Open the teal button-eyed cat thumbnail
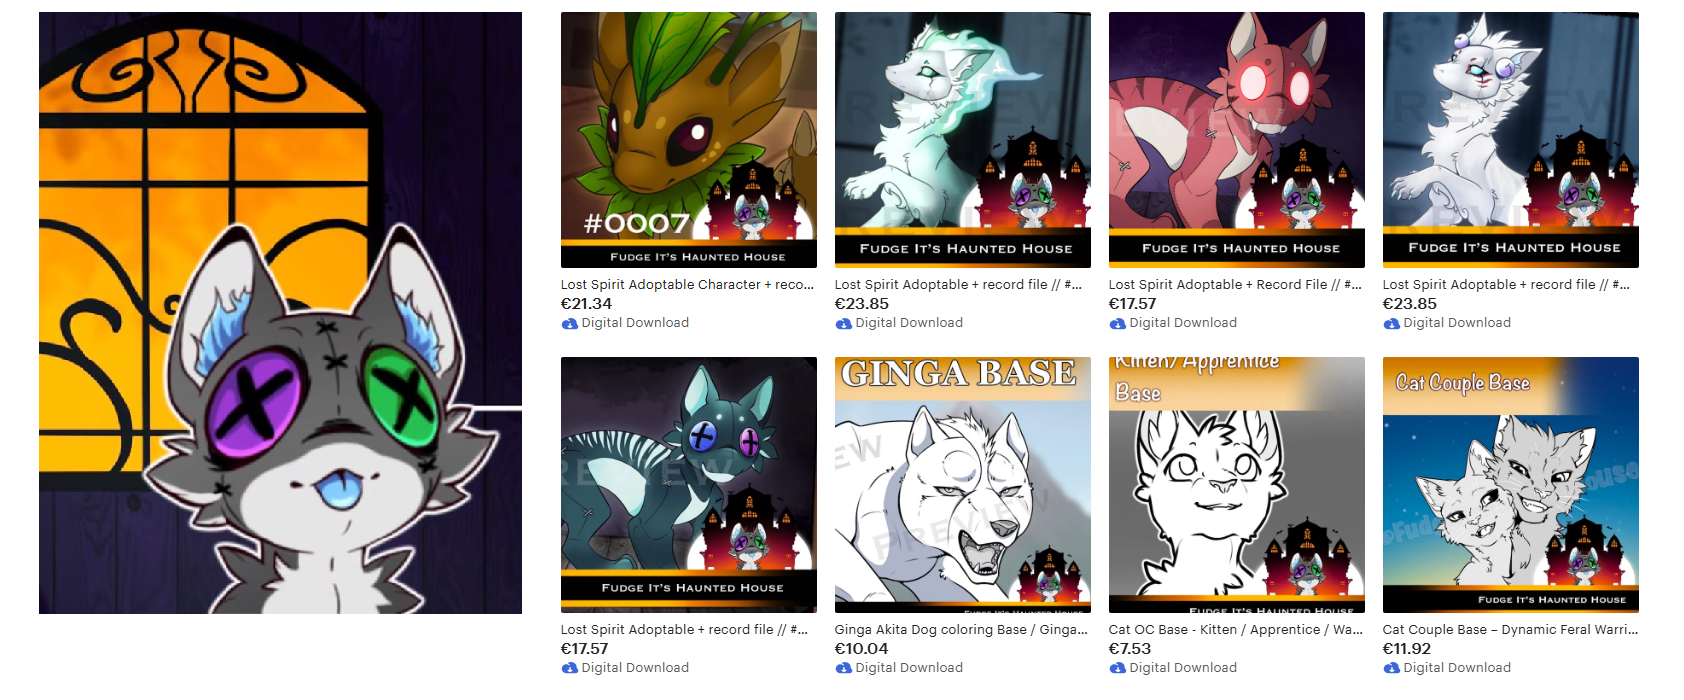The image size is (1684, 700). tap(689, 485)
